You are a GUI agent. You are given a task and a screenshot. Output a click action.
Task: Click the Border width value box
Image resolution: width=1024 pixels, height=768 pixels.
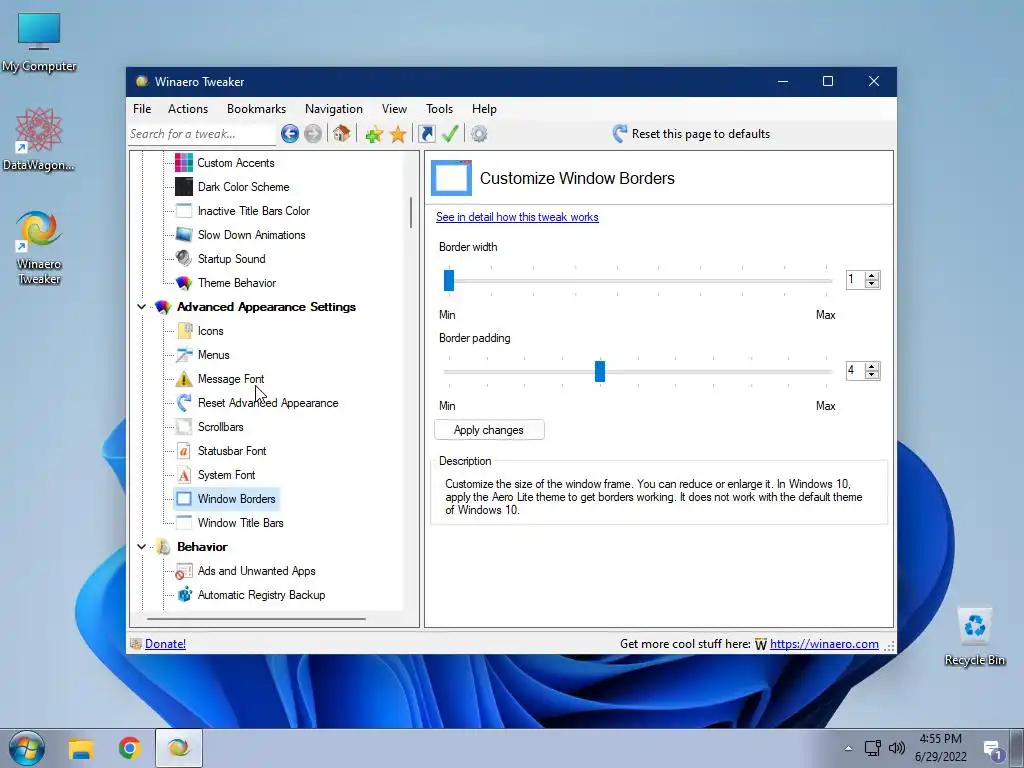[x=855, y=280]
